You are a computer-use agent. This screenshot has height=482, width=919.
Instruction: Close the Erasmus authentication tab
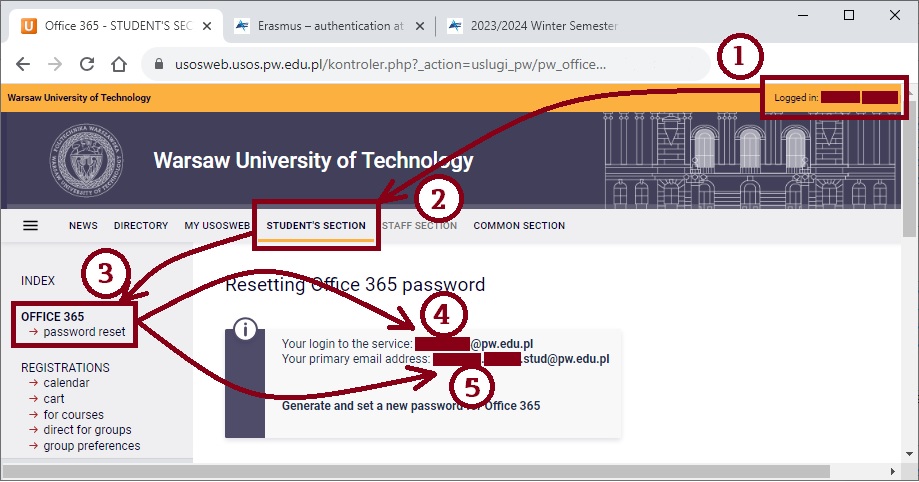point(420,26)
